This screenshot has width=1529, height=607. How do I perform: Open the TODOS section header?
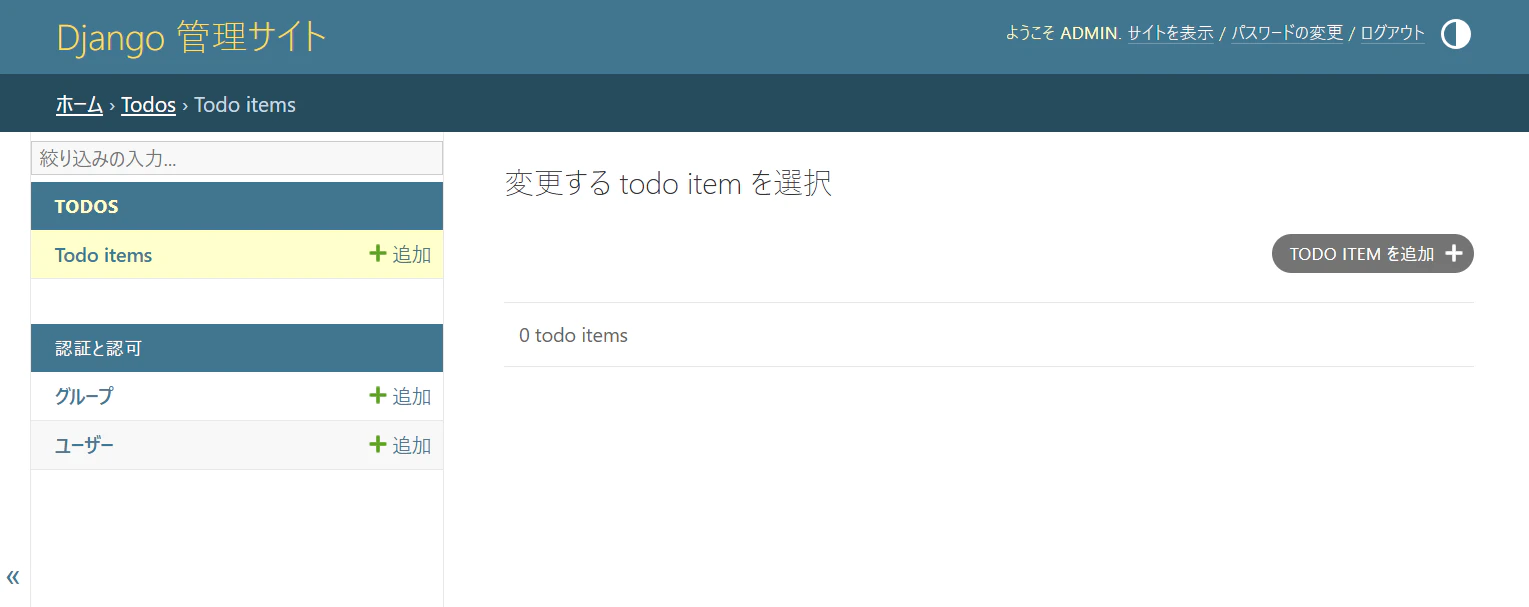pos(87,206)
